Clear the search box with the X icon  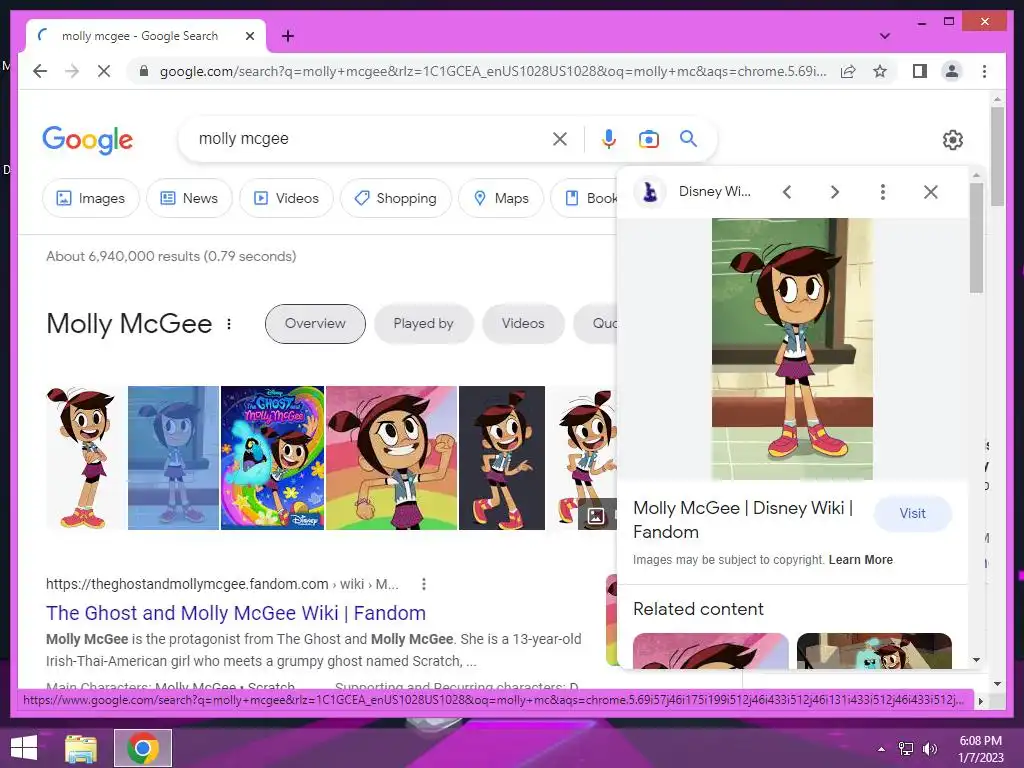(x=560, y=138)
